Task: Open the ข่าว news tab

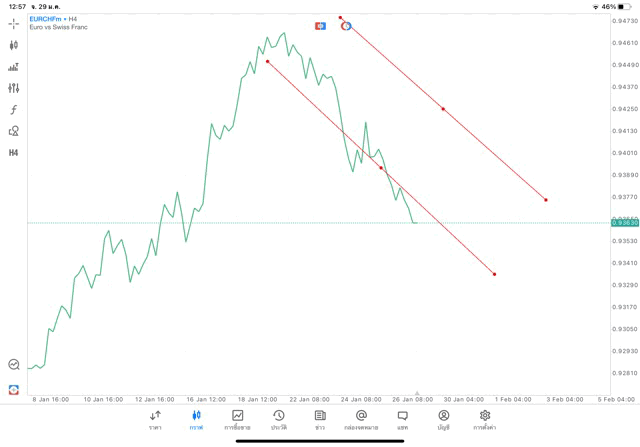Action: pyautogui.click(x=319, y=420)
